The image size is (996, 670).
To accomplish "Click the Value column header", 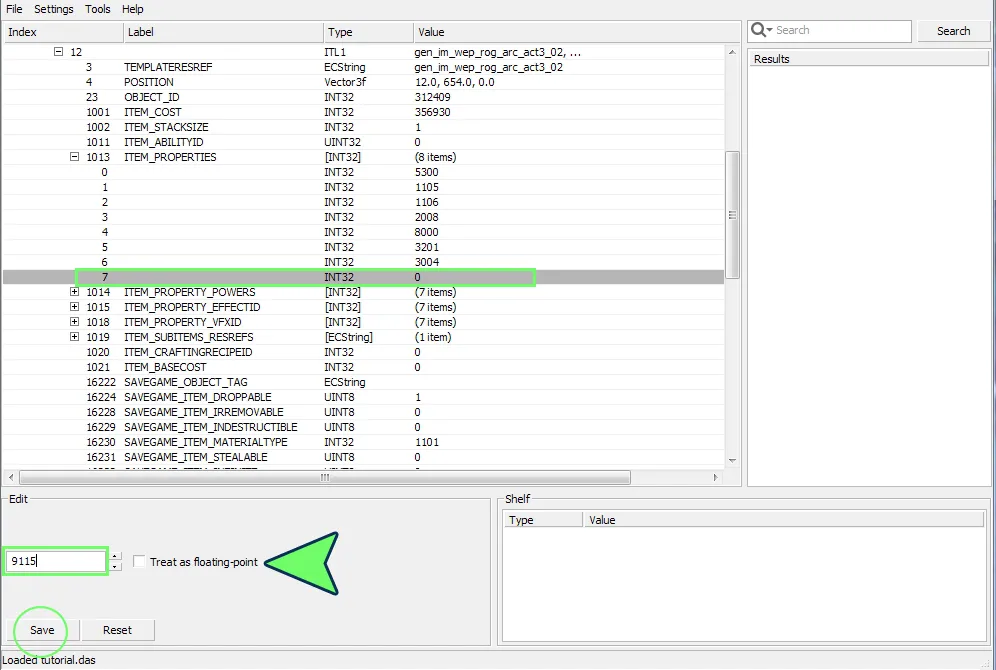I will point(431,32).
